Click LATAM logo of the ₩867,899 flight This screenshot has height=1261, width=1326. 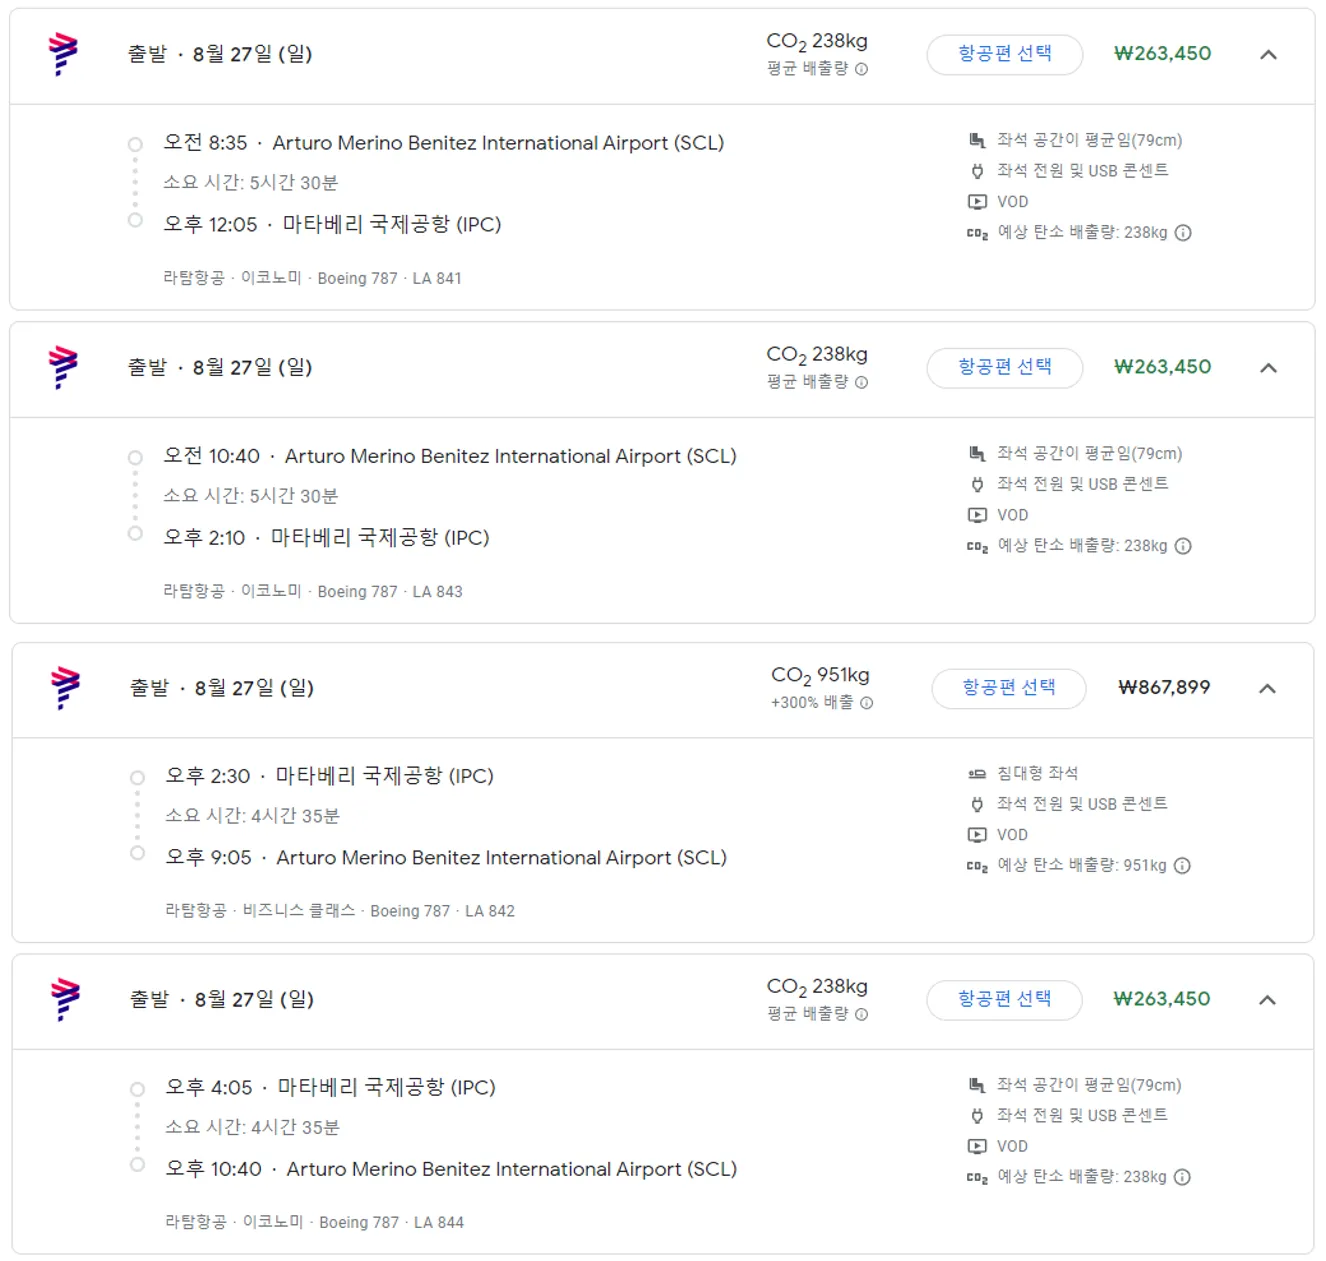point(65,688)
